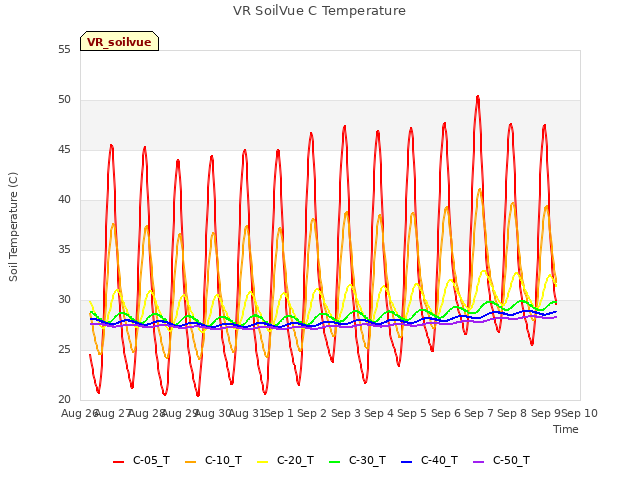
Task: Click the 45 y-axis tick label
Action: (x=64, y=150)
